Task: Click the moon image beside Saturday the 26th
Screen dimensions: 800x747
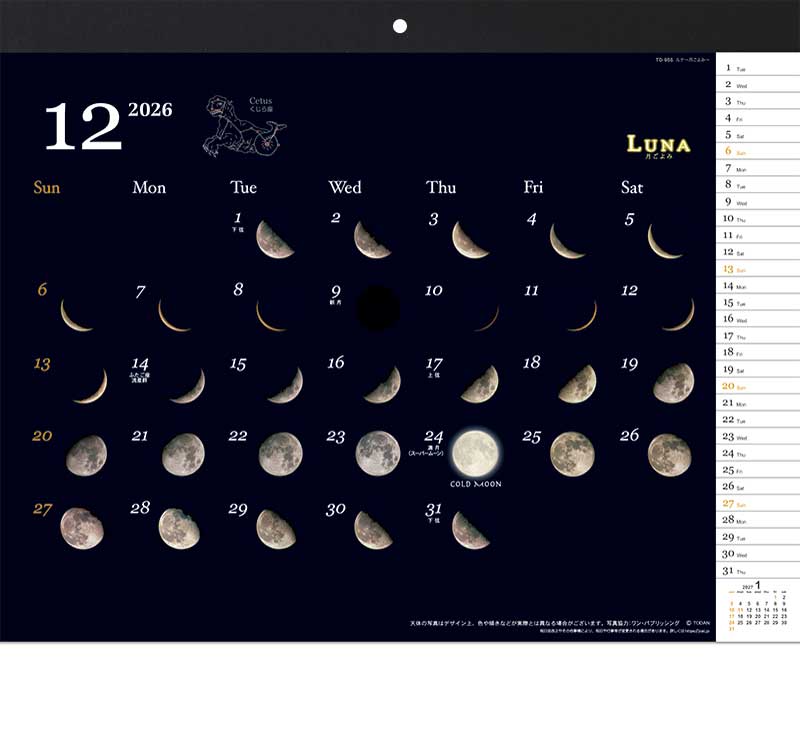Action: click(x=670, y=455)
